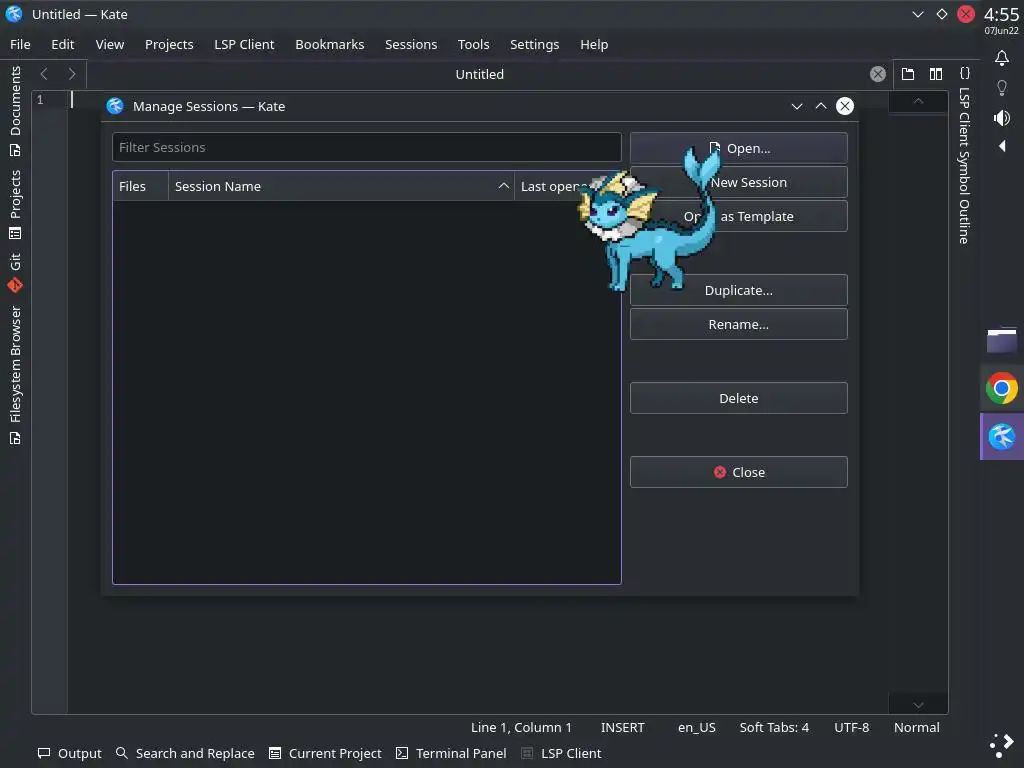Open the View menu

(x=110, y=44)
